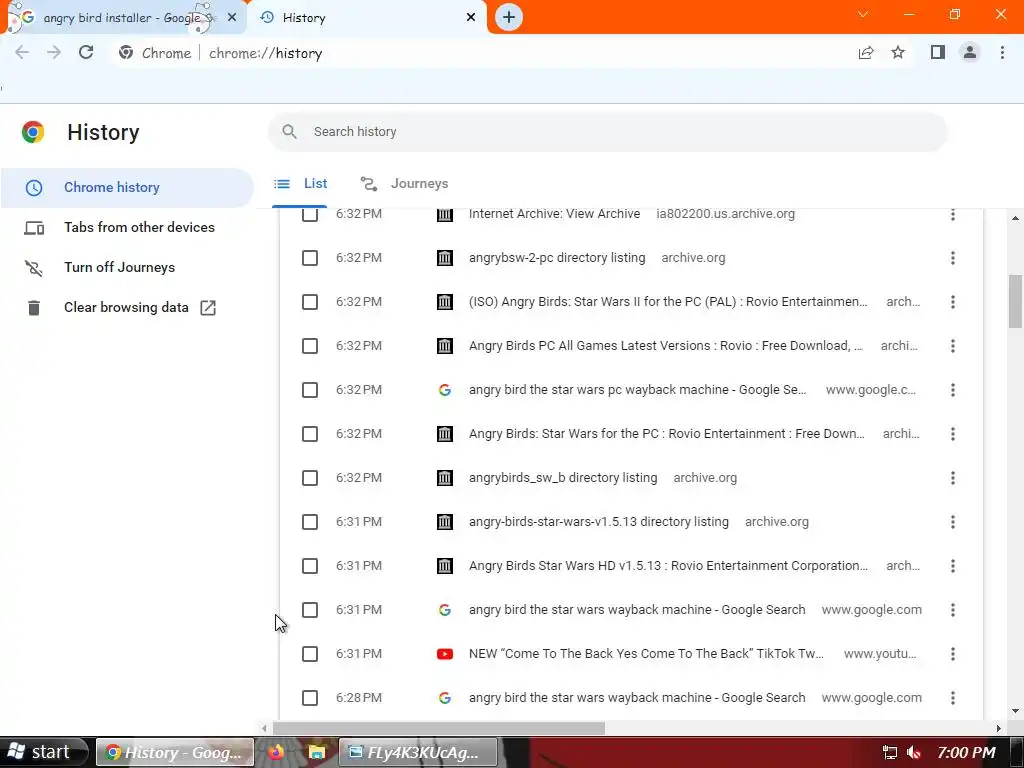The width and height of the screenshot is (1024, 768).
Task: Go back with the back arrow
Action: click(22, 52)
